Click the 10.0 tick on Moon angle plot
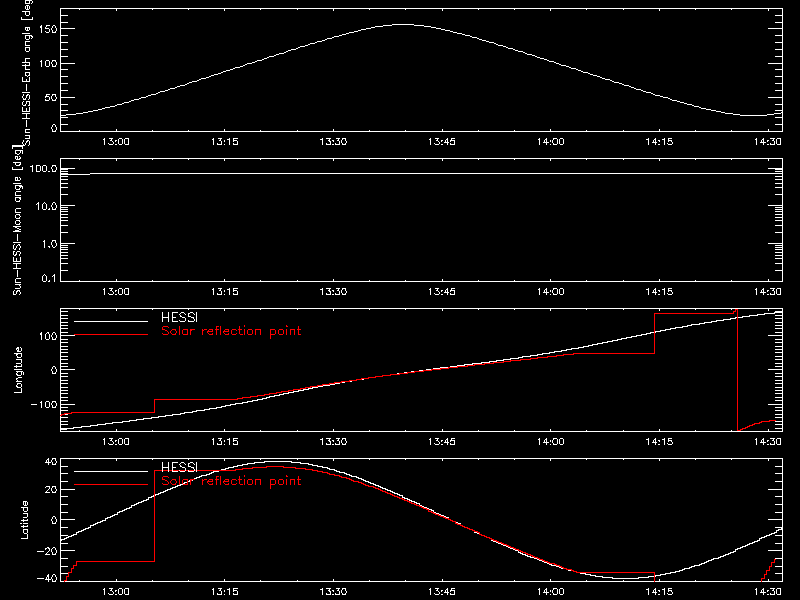800x600 pixels. pos(46,206)
